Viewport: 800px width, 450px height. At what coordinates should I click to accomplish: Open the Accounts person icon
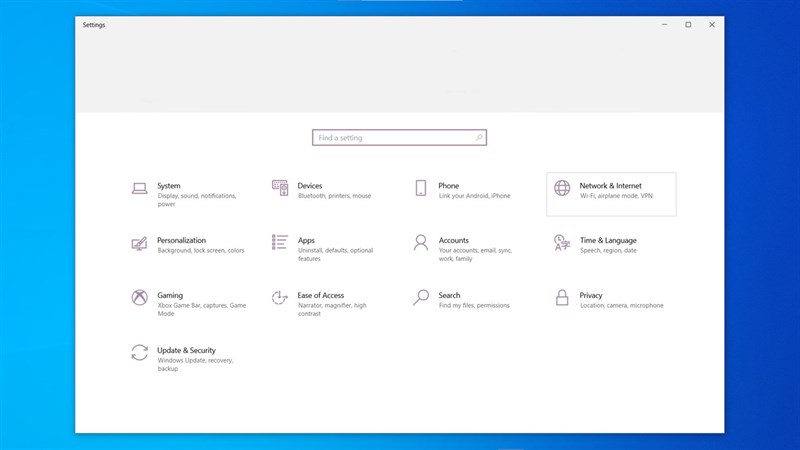[420, 243]
